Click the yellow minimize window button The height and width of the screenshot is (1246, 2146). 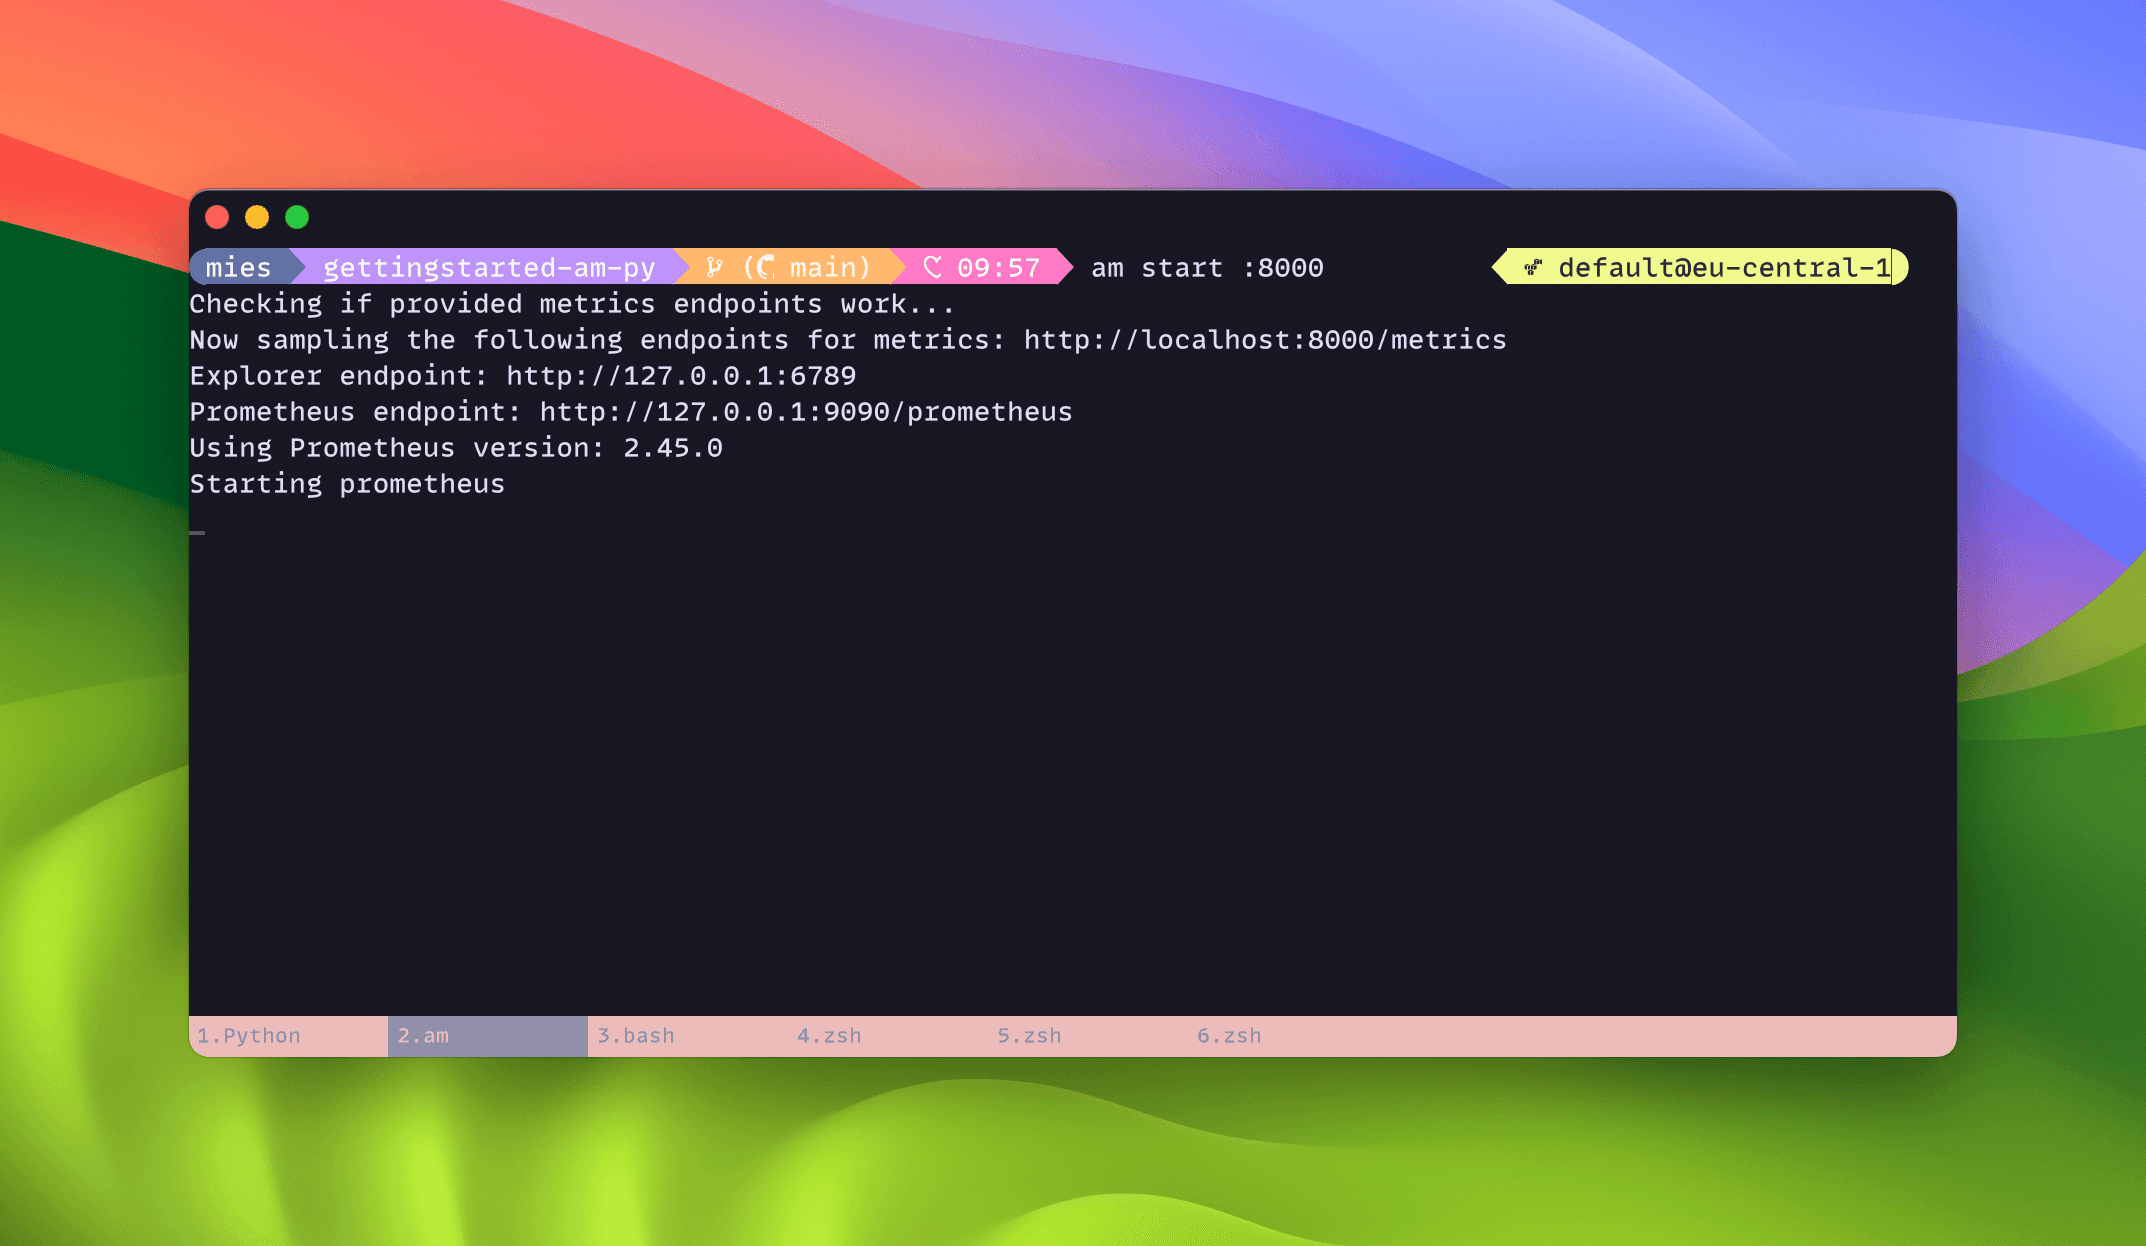pyautogui.click(x=257, y=217)
